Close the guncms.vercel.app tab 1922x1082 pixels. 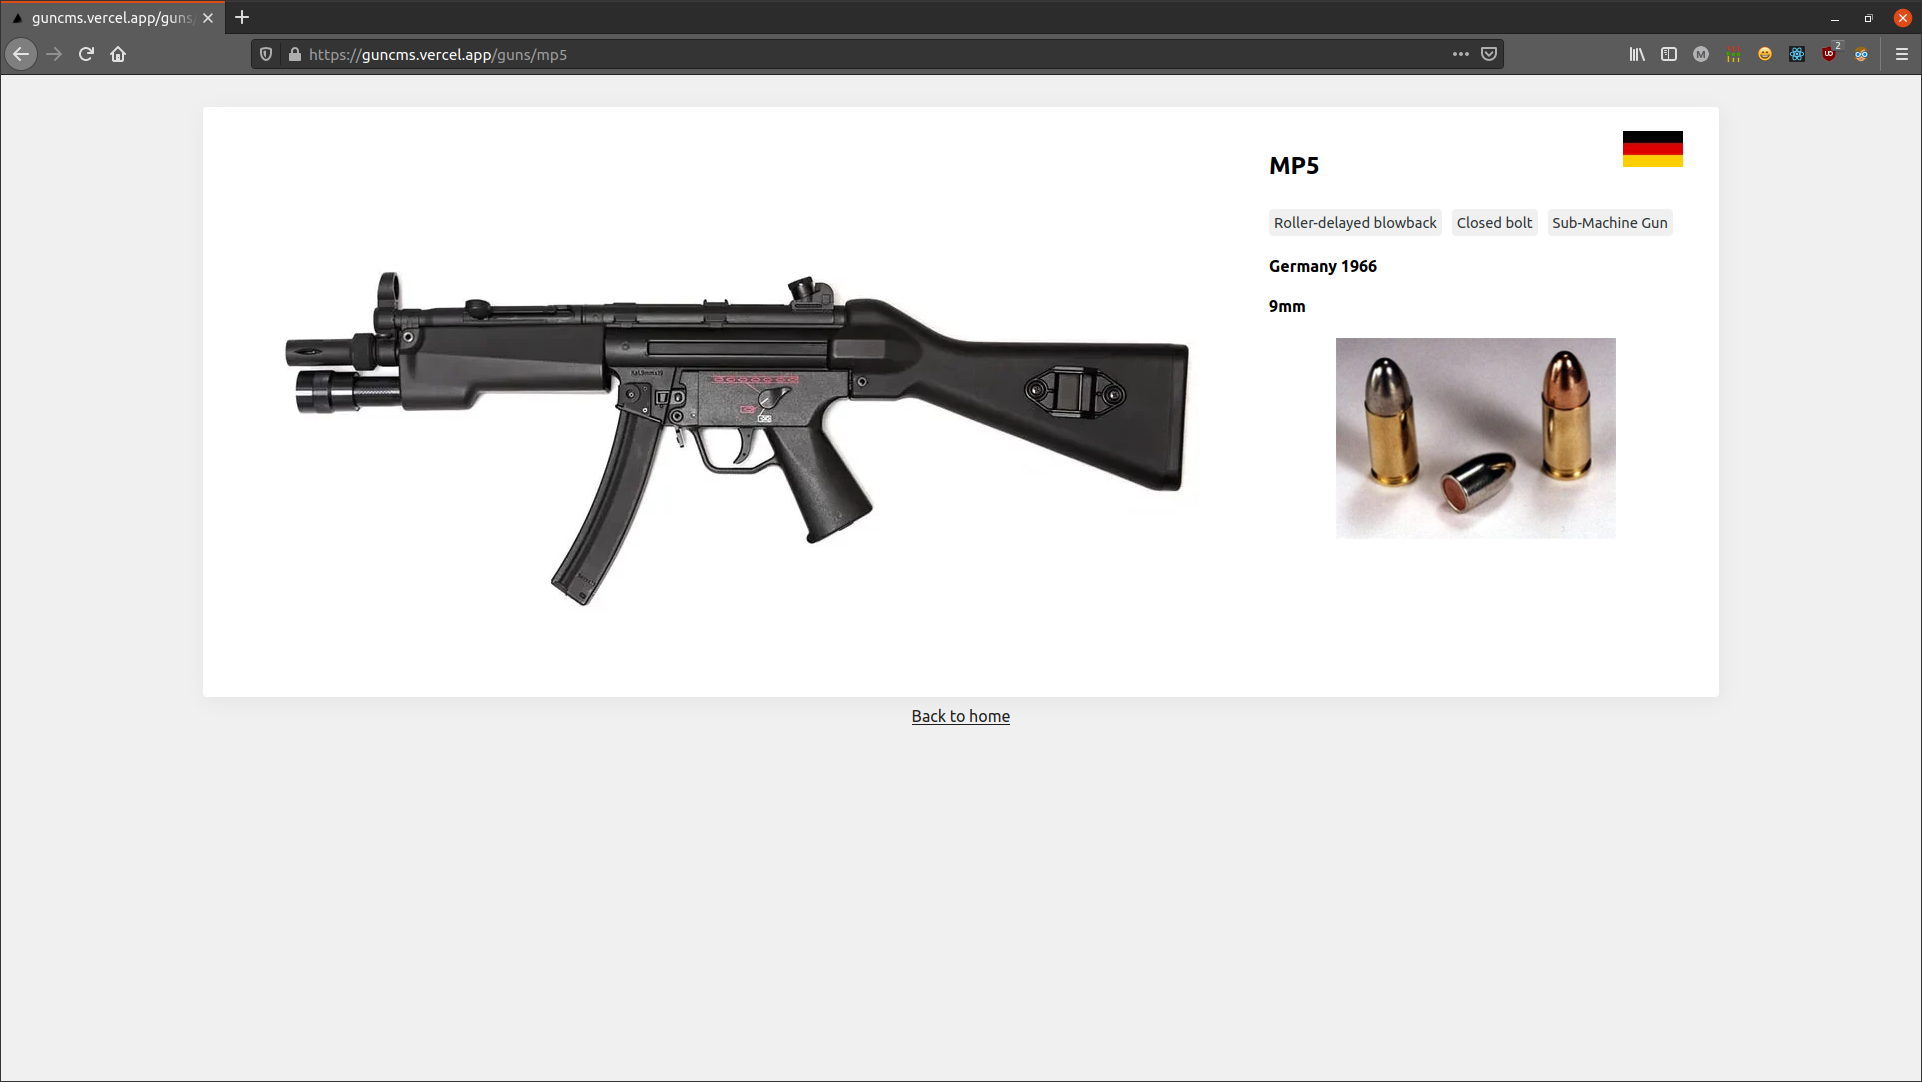coord(208,18)
